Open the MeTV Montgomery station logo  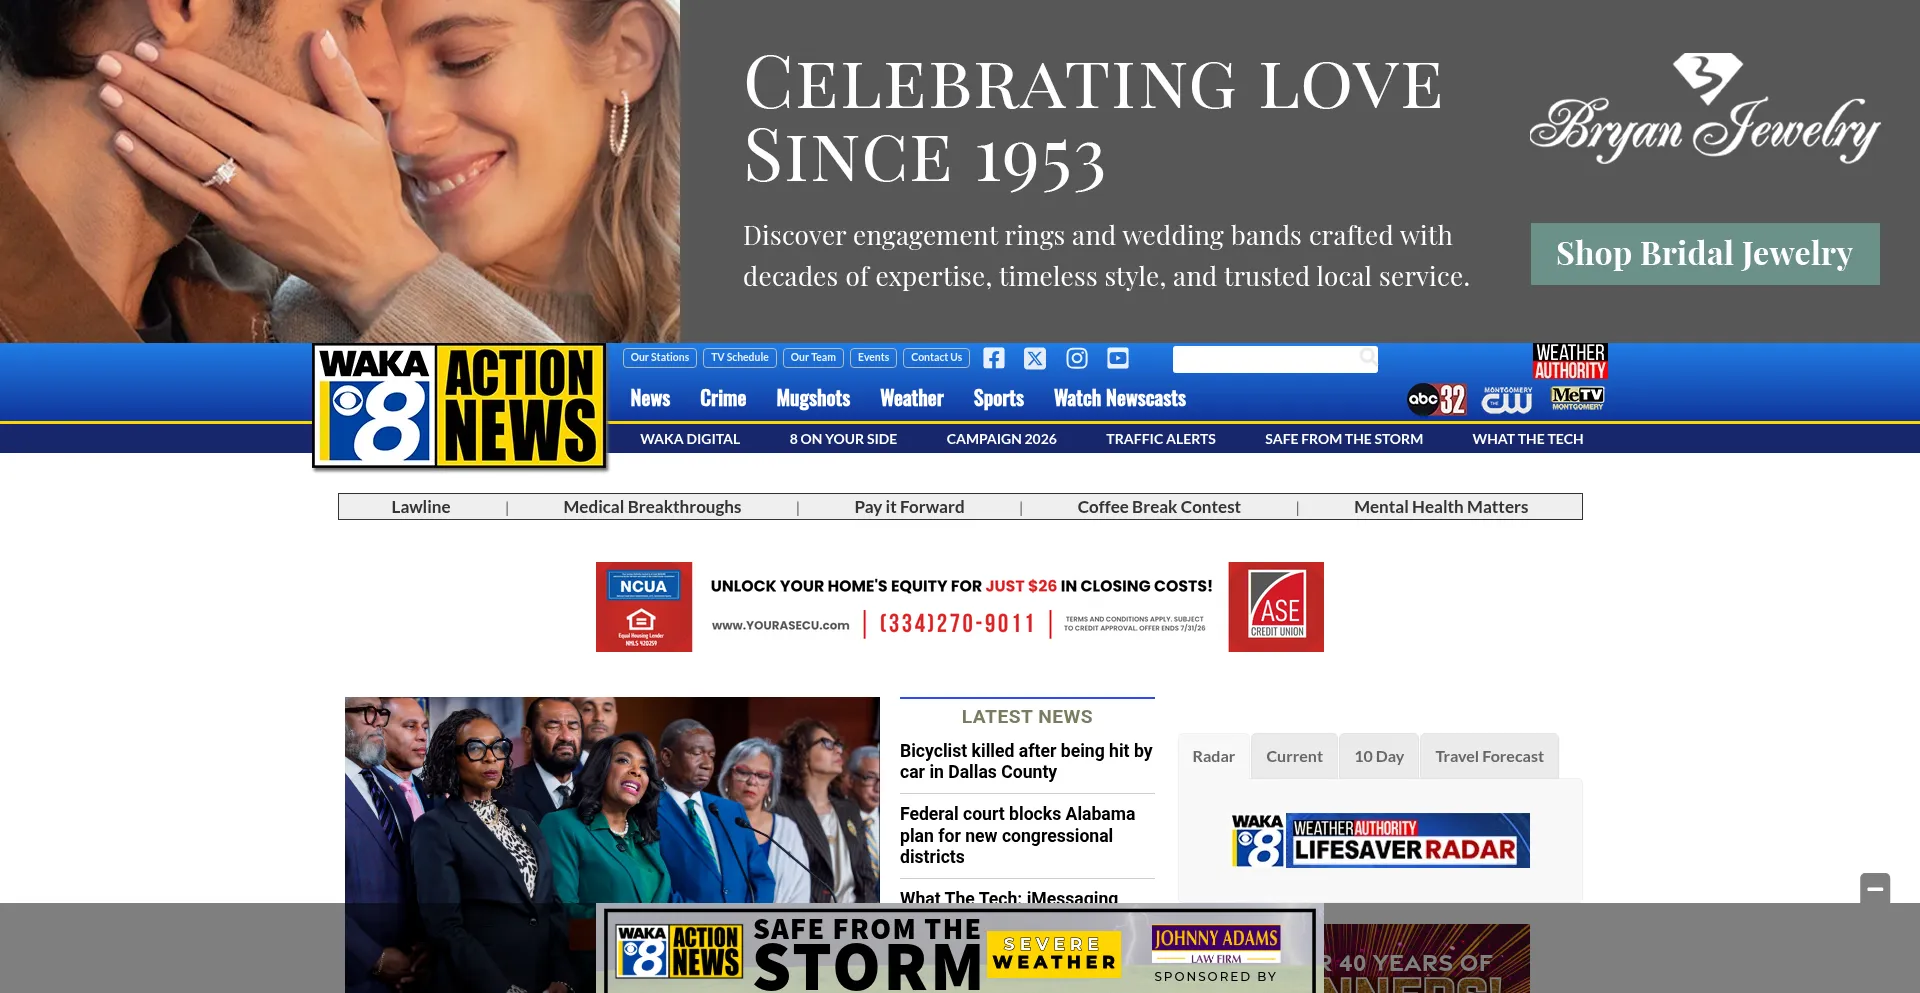click(1577, 398)
